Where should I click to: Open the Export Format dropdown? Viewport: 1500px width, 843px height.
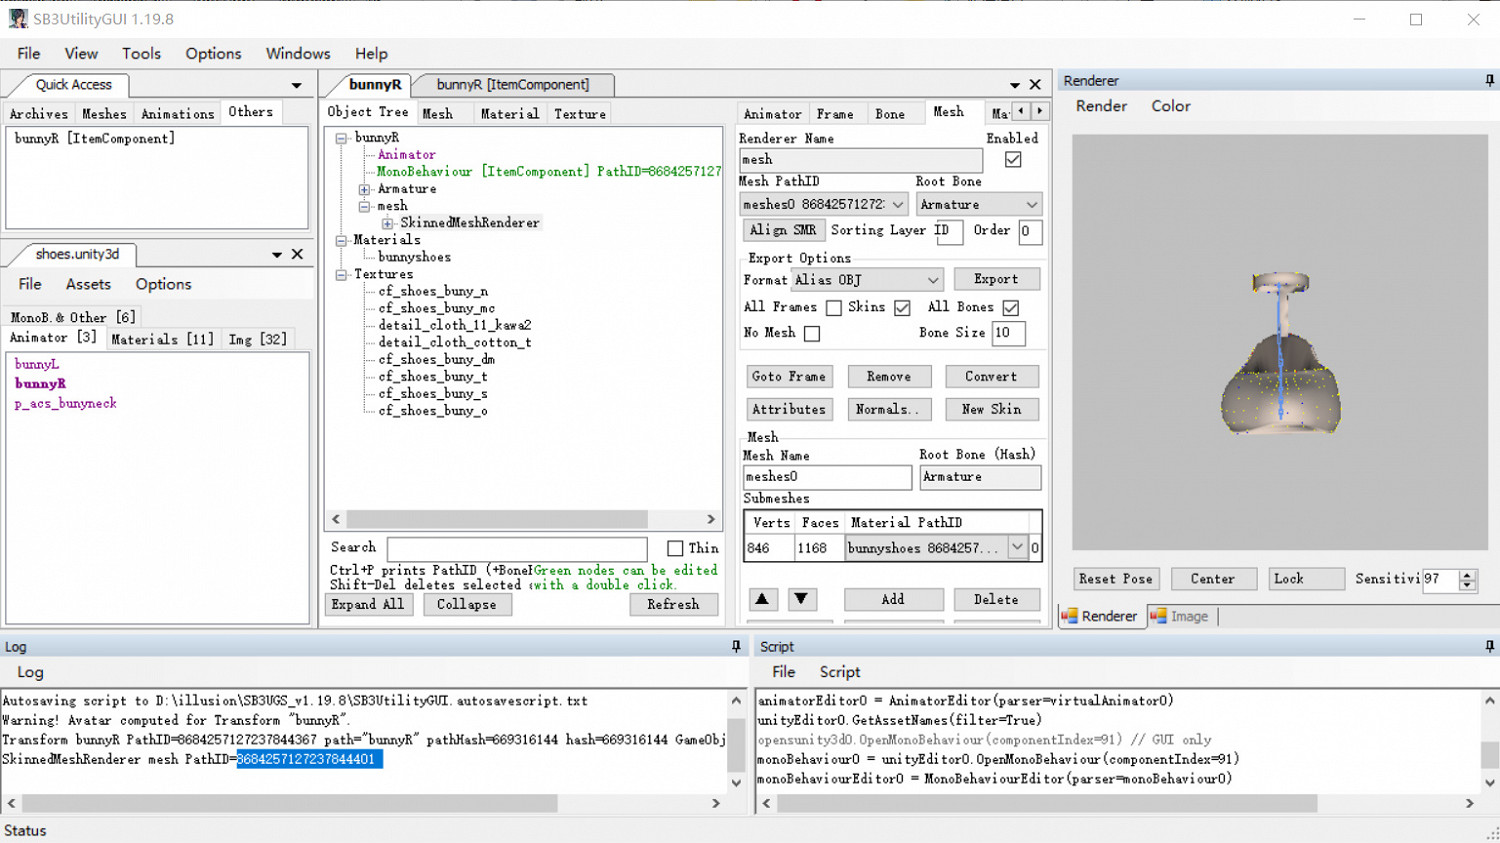pyautogui.click(x=932, y=280)
